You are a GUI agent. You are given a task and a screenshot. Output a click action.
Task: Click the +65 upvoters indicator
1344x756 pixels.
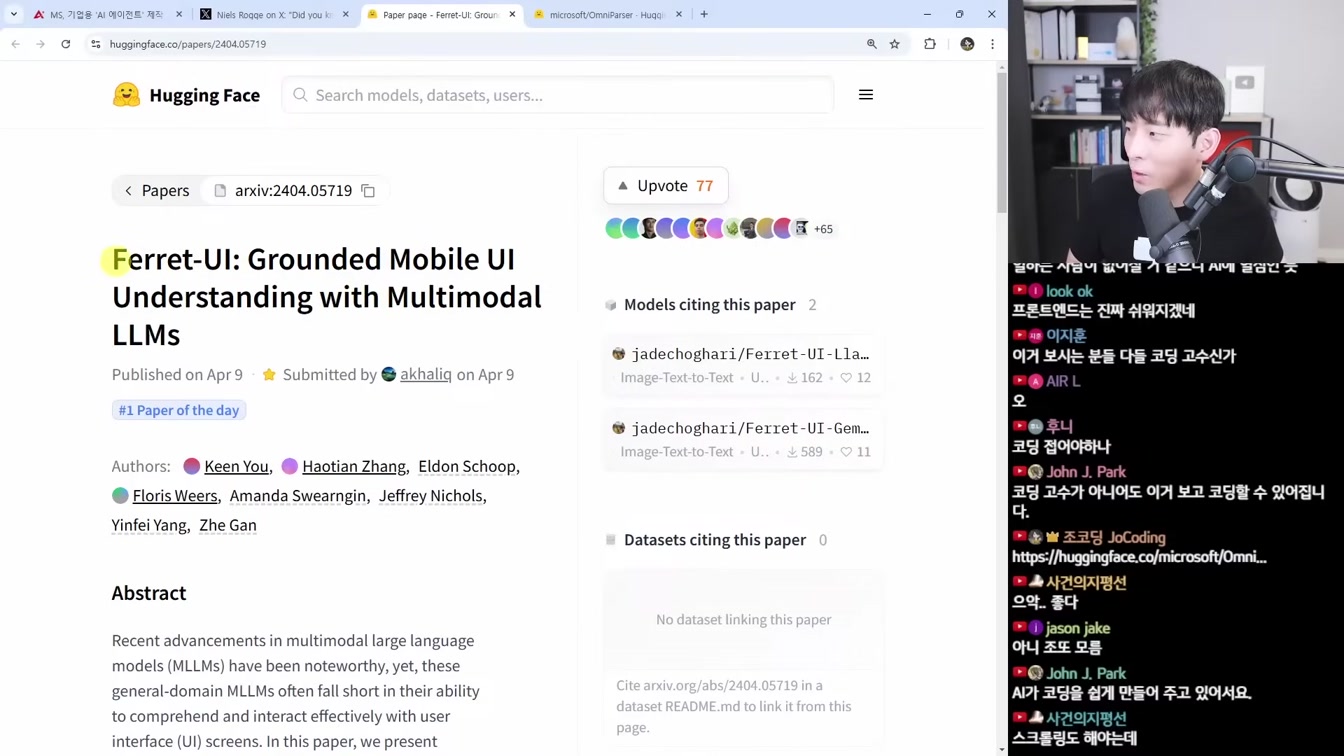pos(823,229)
